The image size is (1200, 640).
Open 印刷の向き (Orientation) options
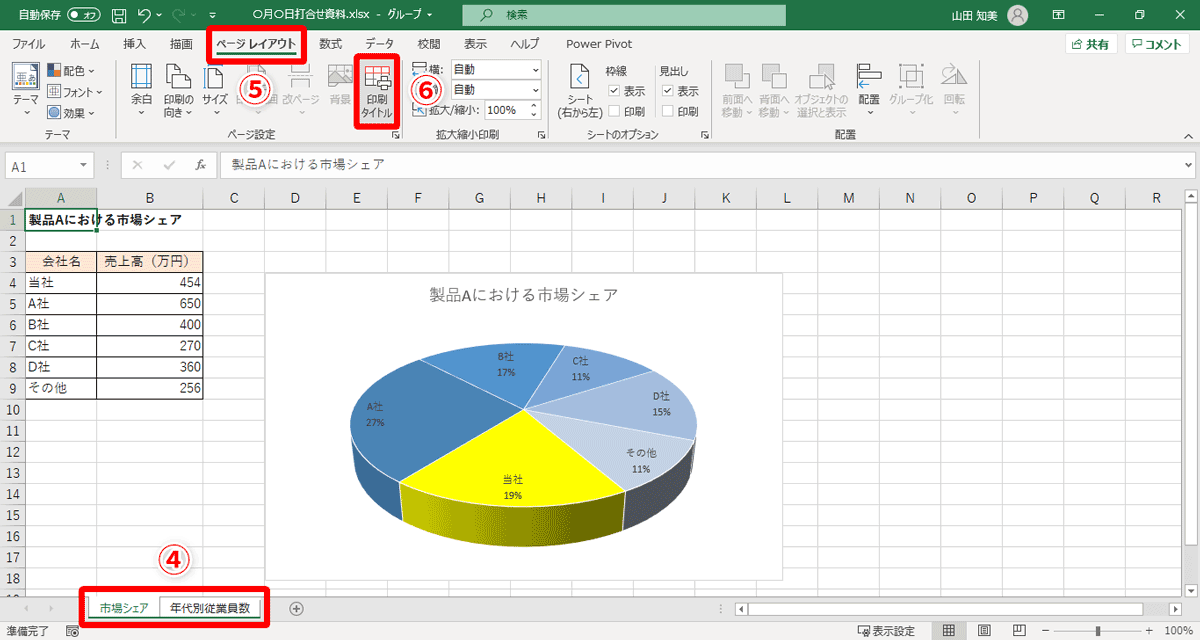click(178, 85)
